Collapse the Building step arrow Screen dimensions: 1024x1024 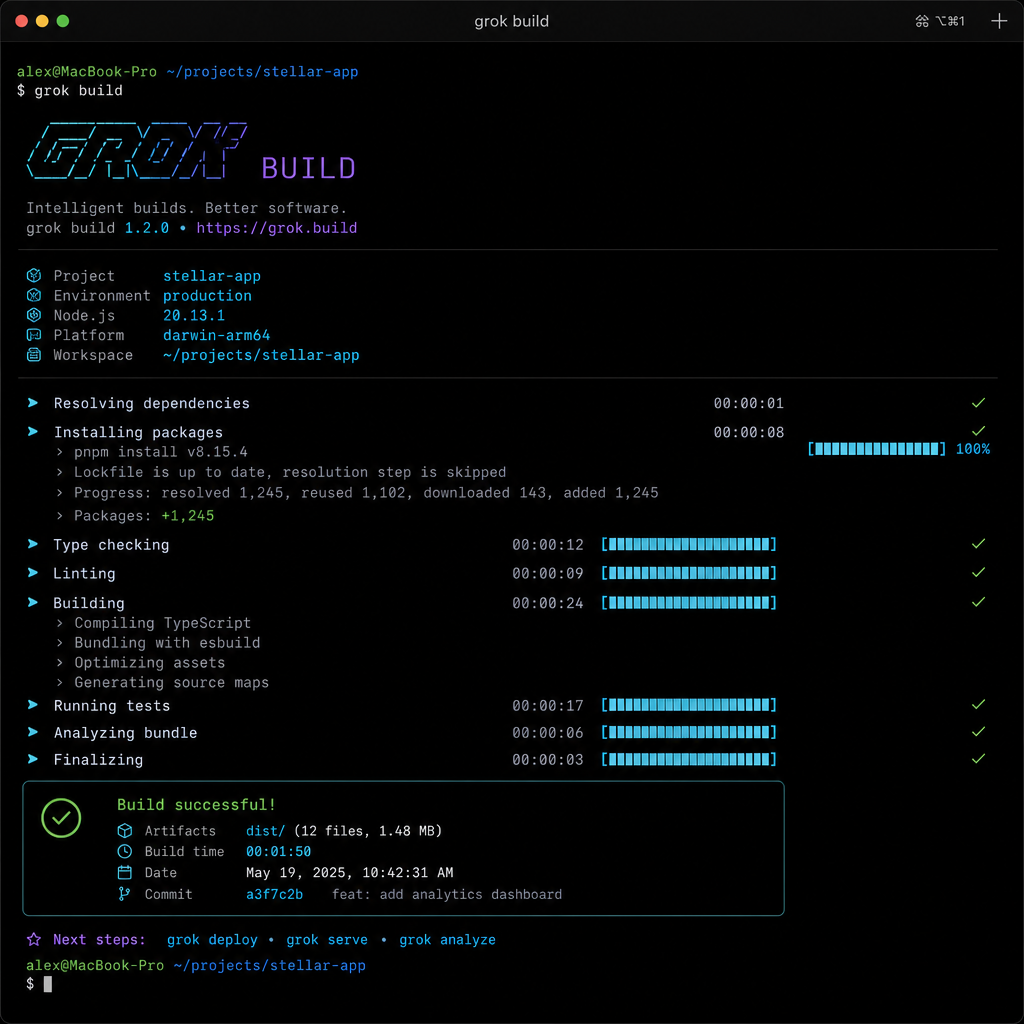[33, 601]
